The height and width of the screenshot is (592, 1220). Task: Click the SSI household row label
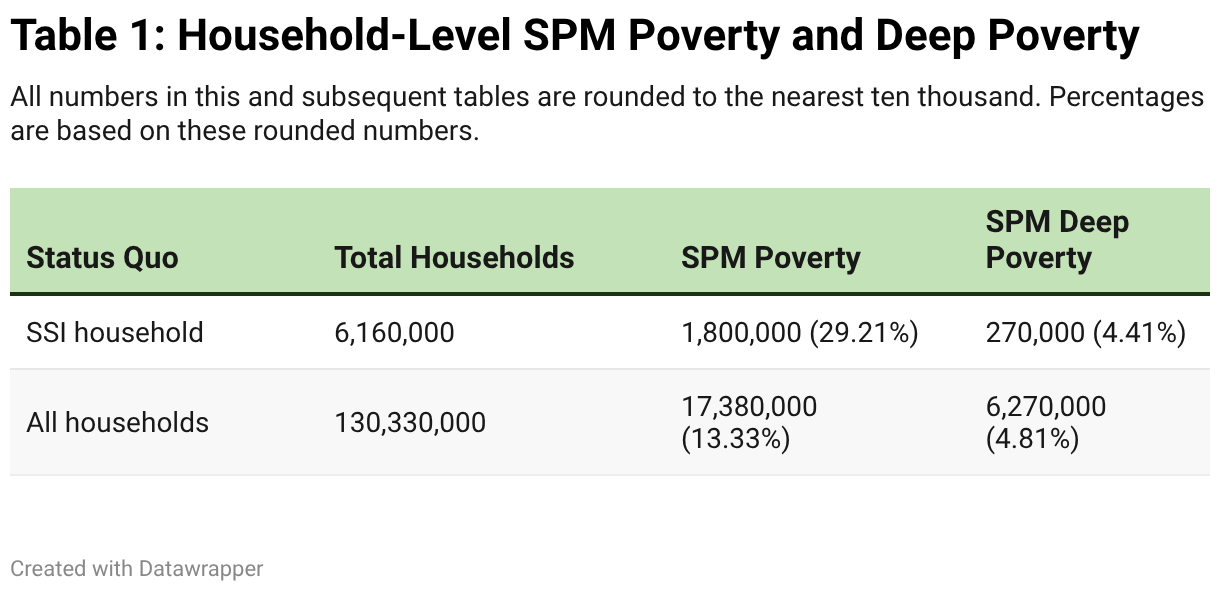[115, 332]
